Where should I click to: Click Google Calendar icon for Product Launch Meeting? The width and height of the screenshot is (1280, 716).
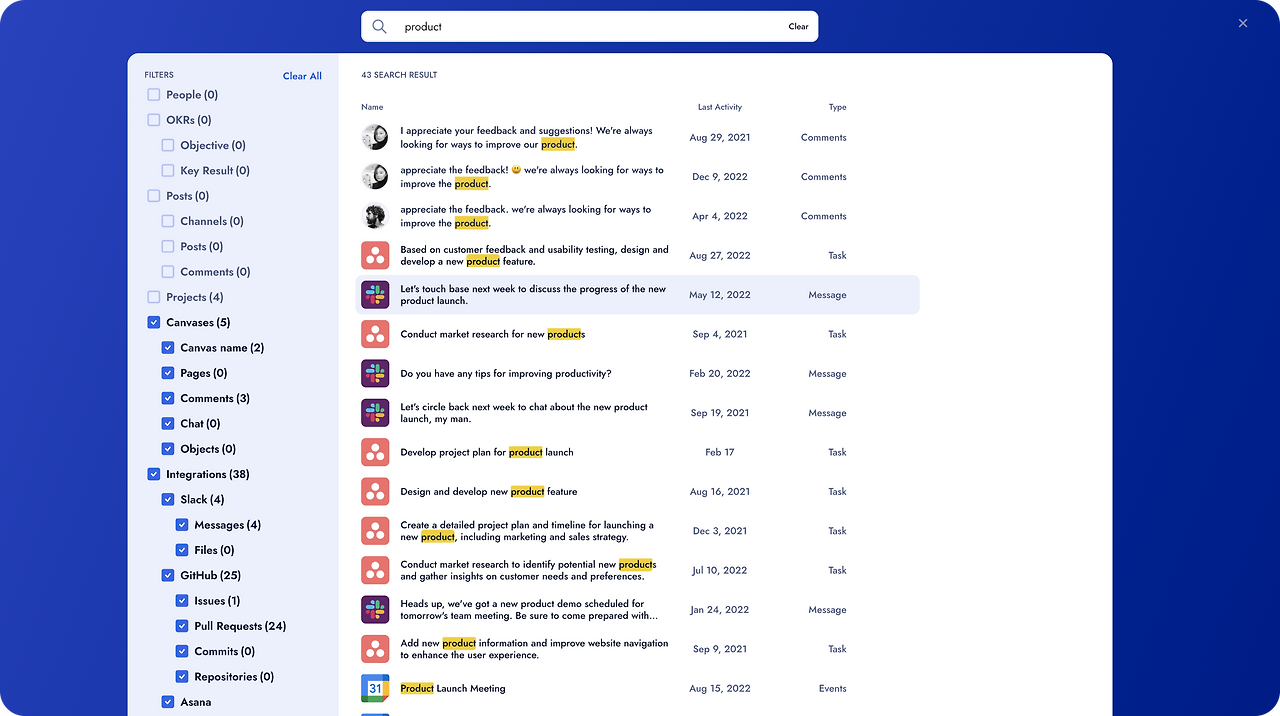375,688
